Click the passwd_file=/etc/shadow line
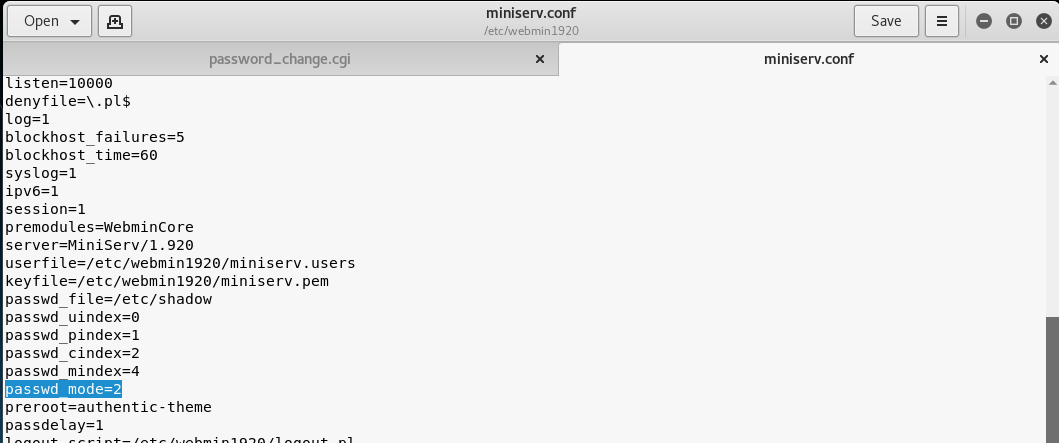 pyautogui.click(x=108, y=299)
